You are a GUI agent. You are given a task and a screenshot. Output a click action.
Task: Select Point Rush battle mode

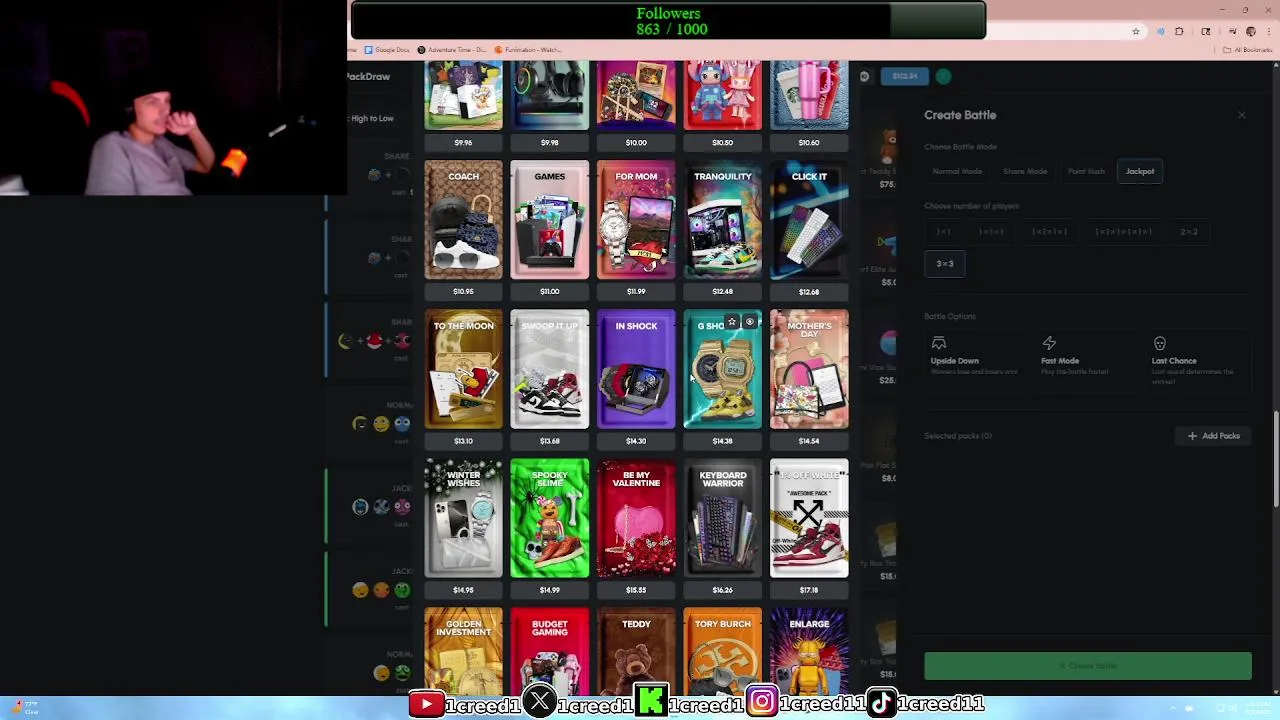1086,171
